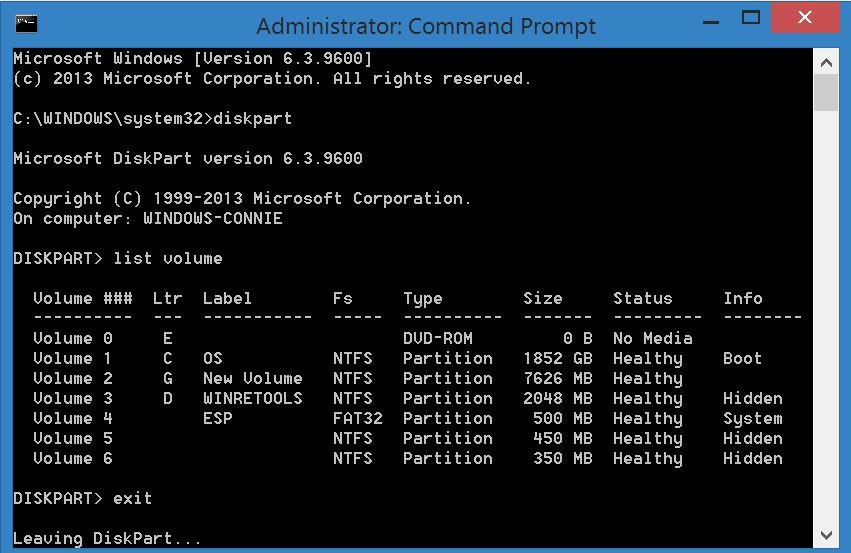The width and height of the screenshot is (851, 553).
Task: Click the 'Administrator: Command Prompt' title text
Action: tap(425, 26)
